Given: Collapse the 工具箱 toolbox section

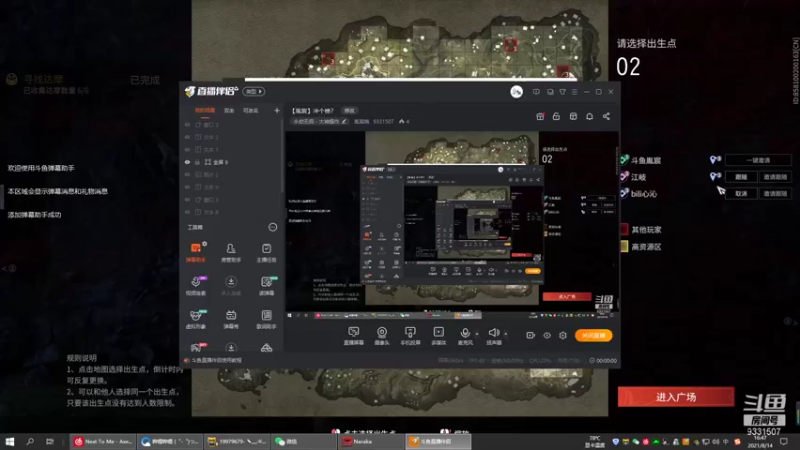Looking at the screenshot, I should pyautogui.click(x=272, y=227).
